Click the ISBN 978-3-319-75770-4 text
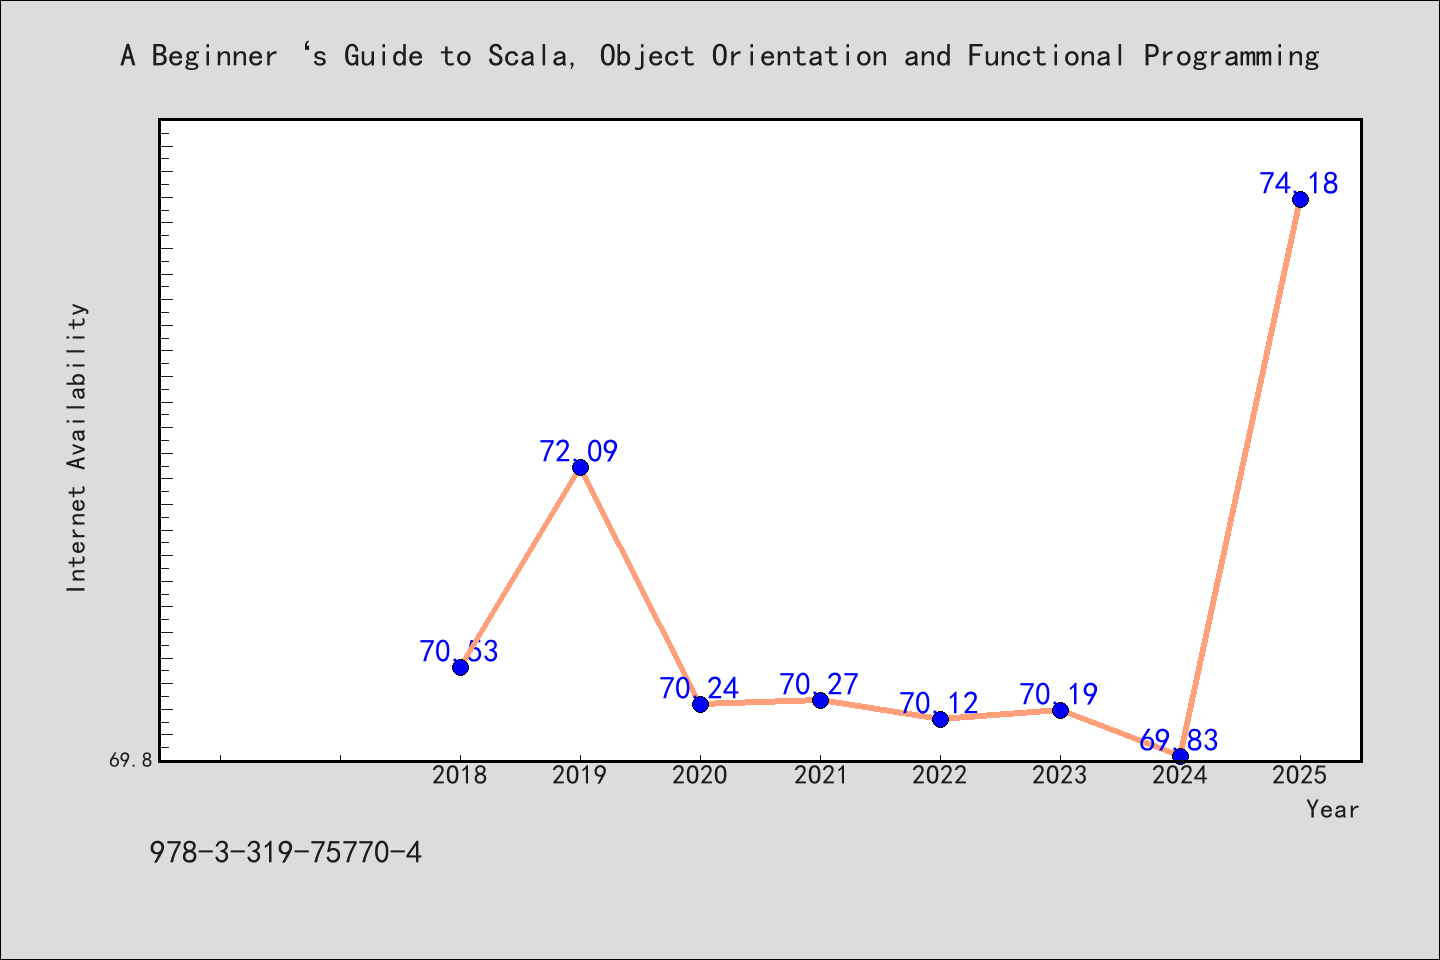This screenshot has height=960, width=1440. pyautogui.click(x=286, y=853)
